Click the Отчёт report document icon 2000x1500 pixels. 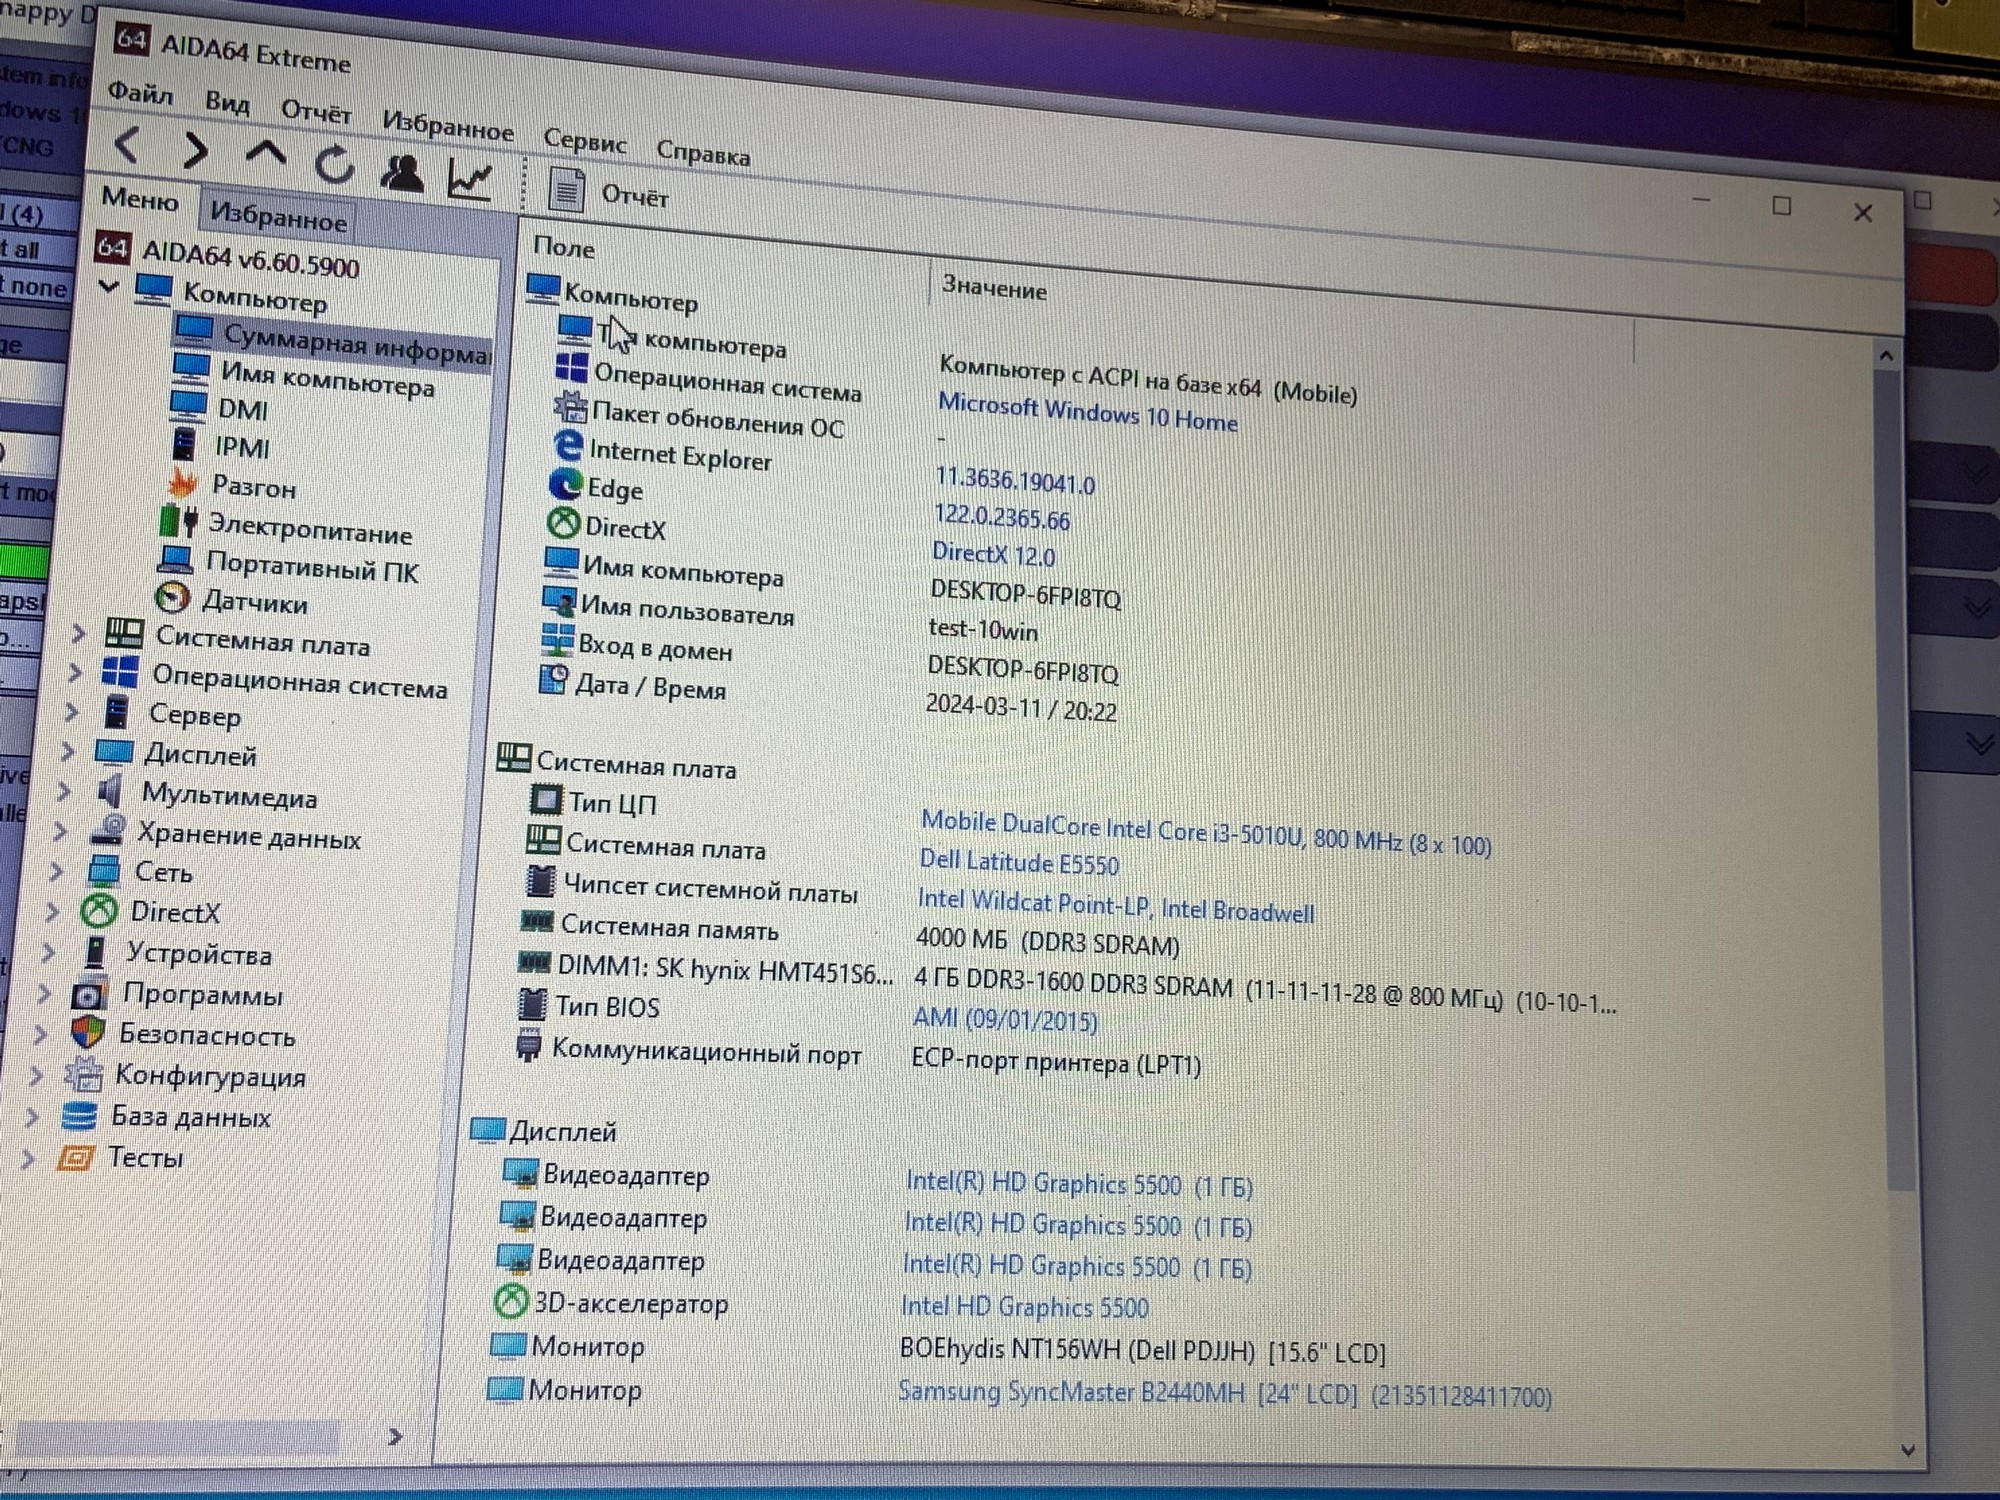[566, 189]
